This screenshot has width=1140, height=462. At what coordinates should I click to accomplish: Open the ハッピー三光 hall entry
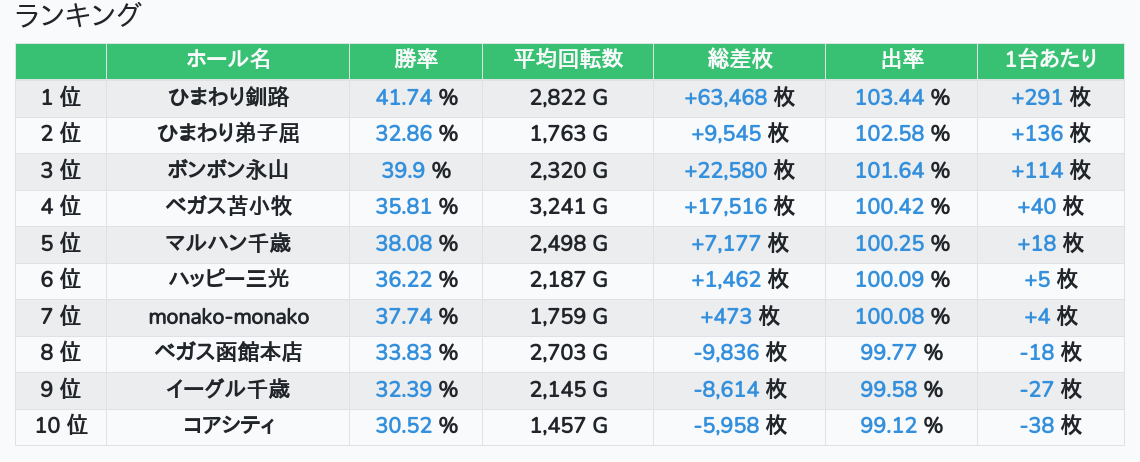coord(228,279)
